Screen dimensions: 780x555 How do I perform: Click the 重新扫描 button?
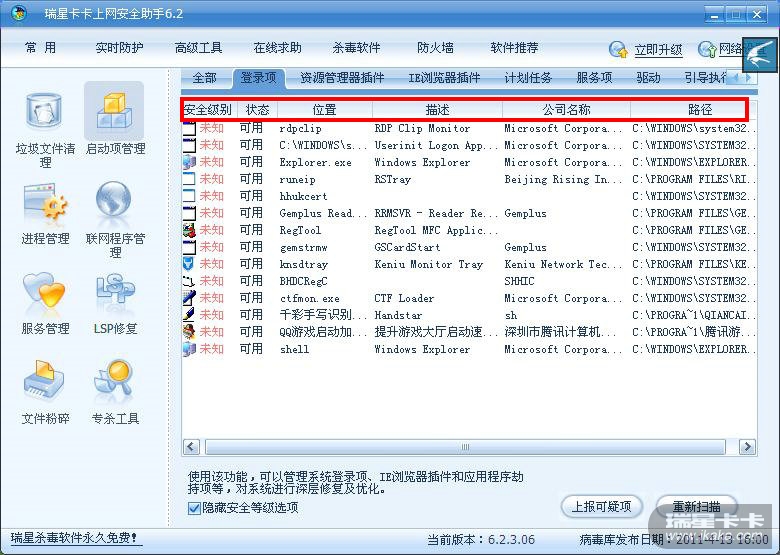click(696, 507)
